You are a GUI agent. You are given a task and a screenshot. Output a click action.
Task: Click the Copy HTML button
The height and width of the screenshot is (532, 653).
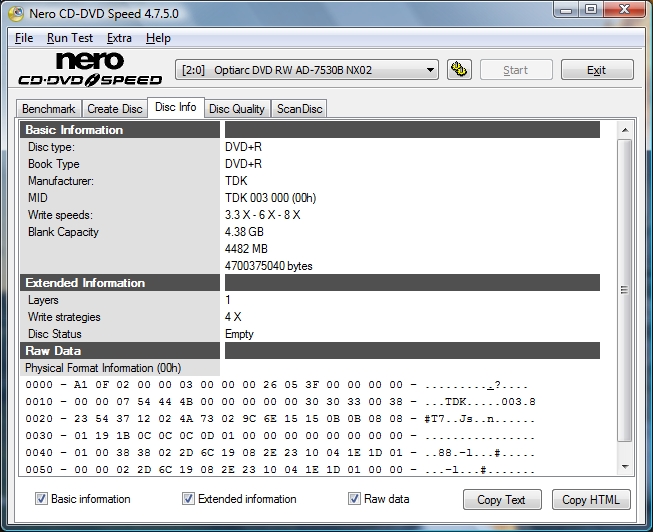coord(591,499)
